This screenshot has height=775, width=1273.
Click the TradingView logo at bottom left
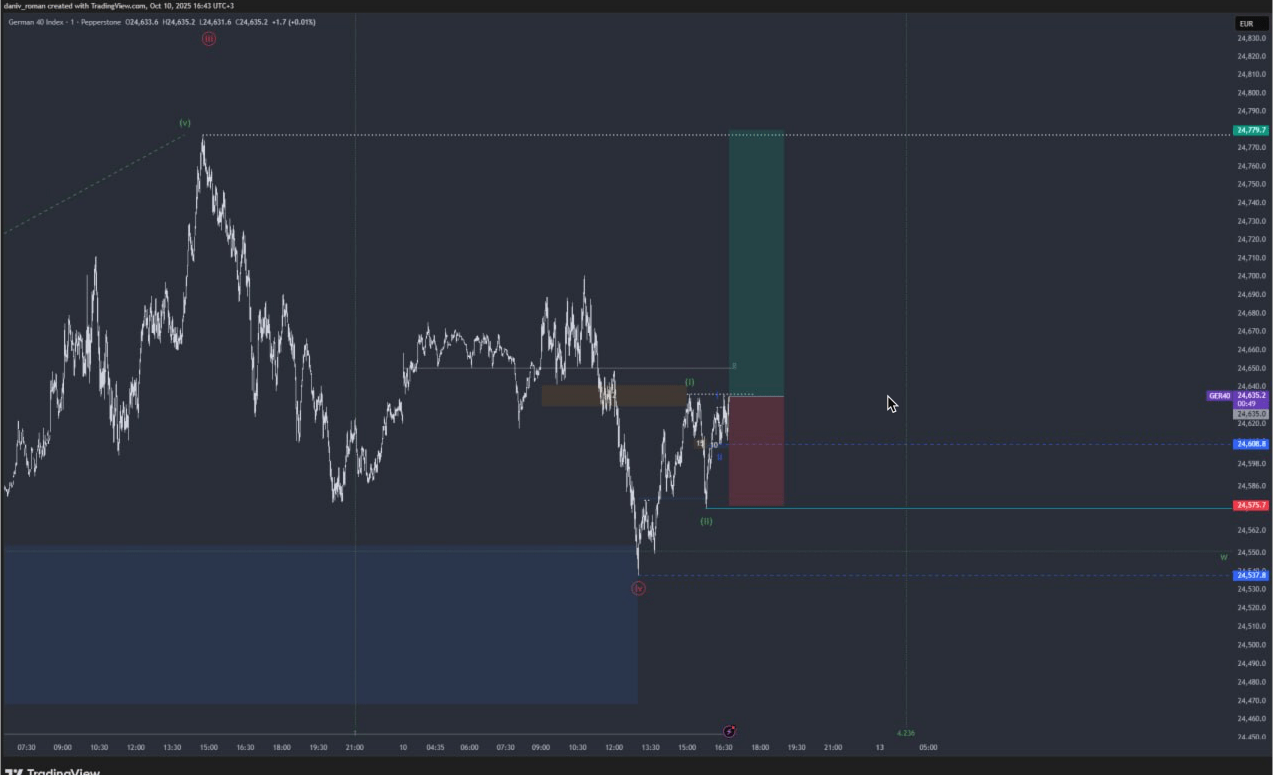[52, 771]
